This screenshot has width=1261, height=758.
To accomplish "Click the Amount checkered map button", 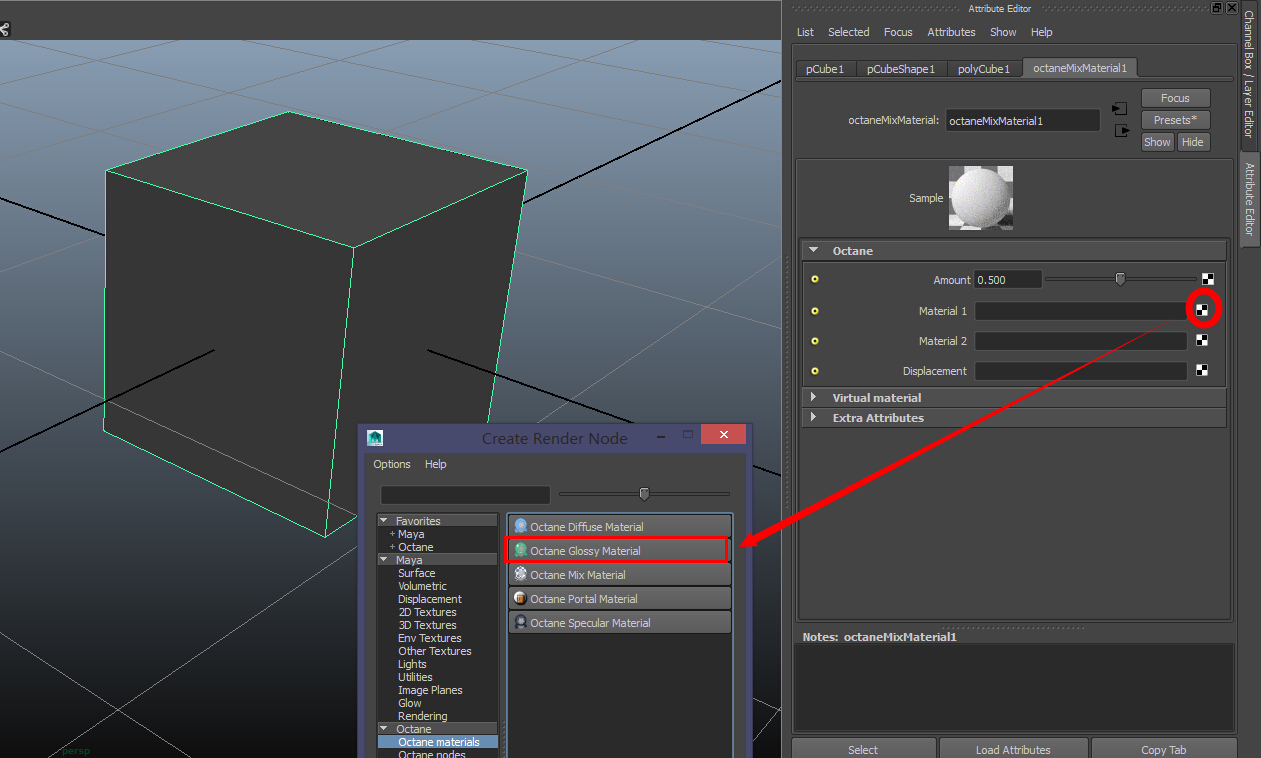I will coord(1207,280).
